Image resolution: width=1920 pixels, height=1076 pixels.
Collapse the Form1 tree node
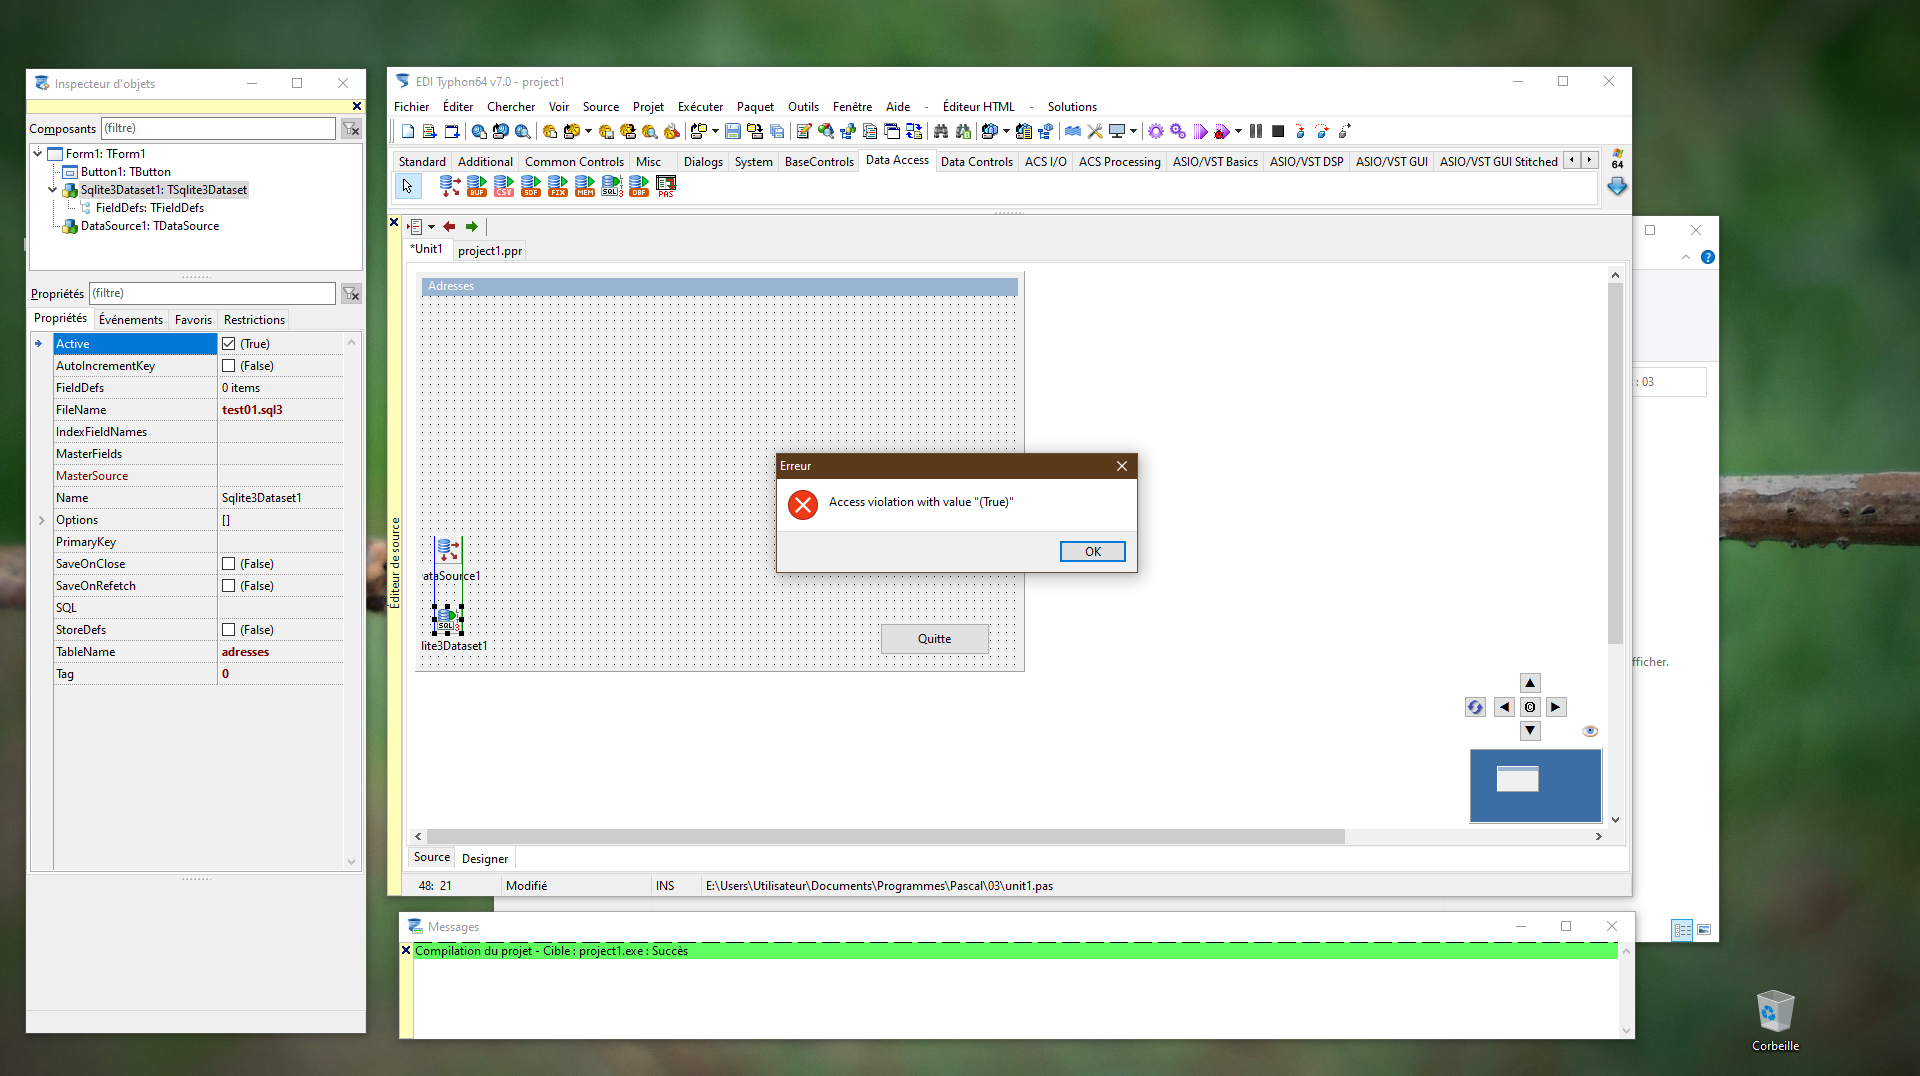[x=38, y=154]
